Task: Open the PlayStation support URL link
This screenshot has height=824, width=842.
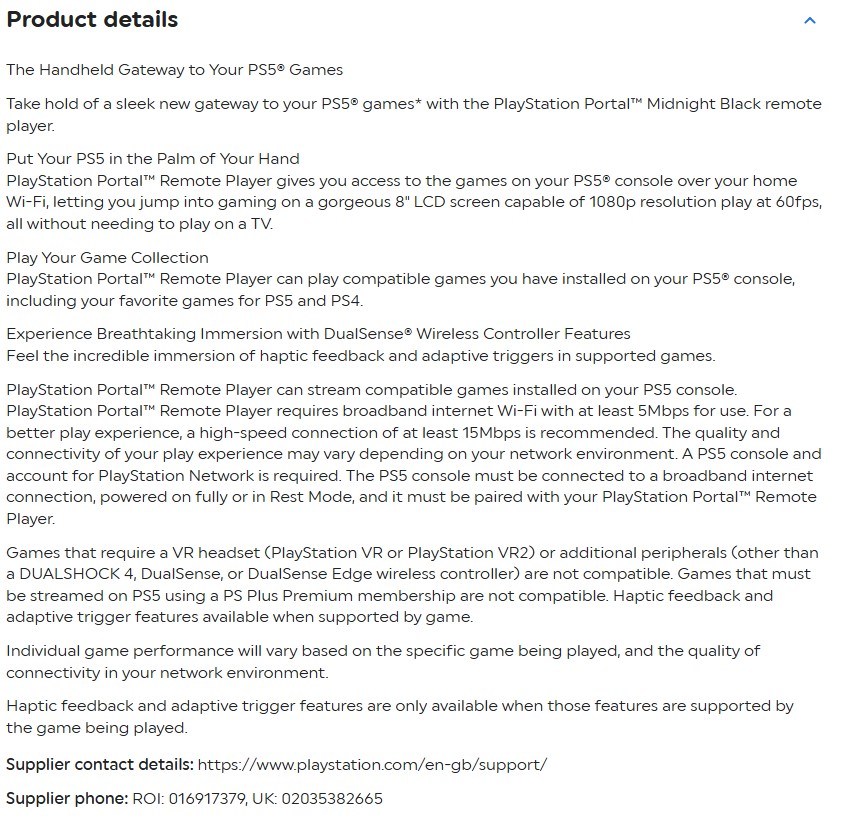Action: 372,765
